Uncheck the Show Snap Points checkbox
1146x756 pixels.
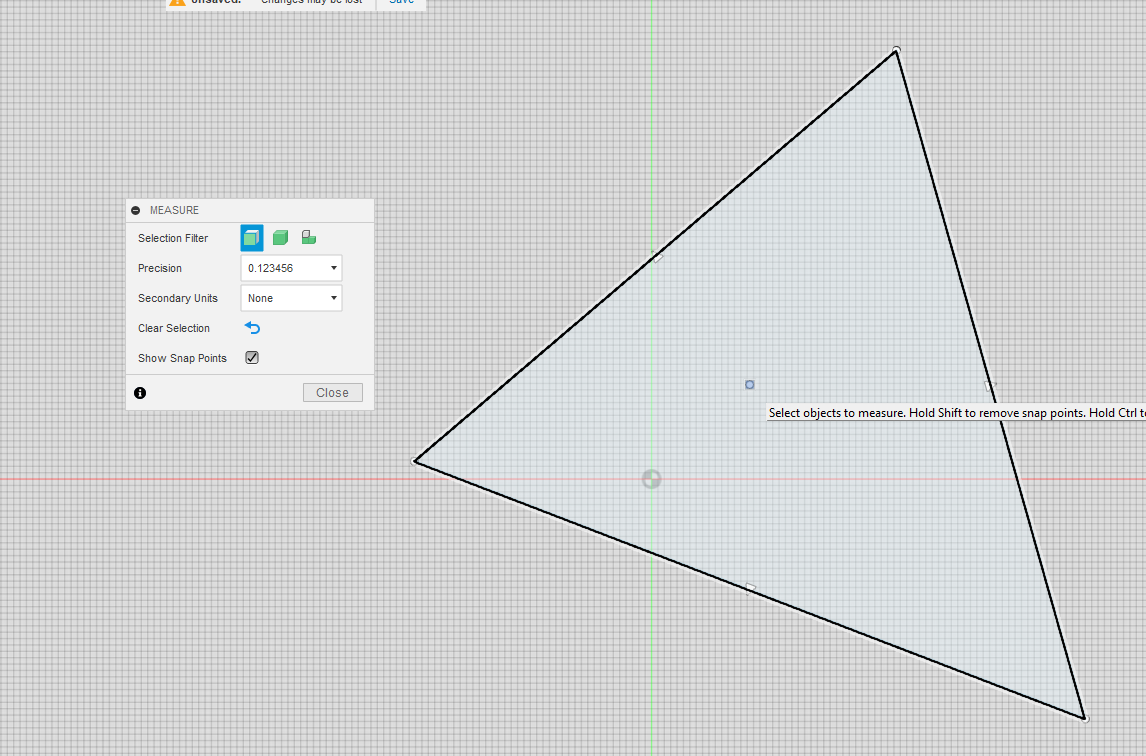pyautogui.click(x=252, y=358)
